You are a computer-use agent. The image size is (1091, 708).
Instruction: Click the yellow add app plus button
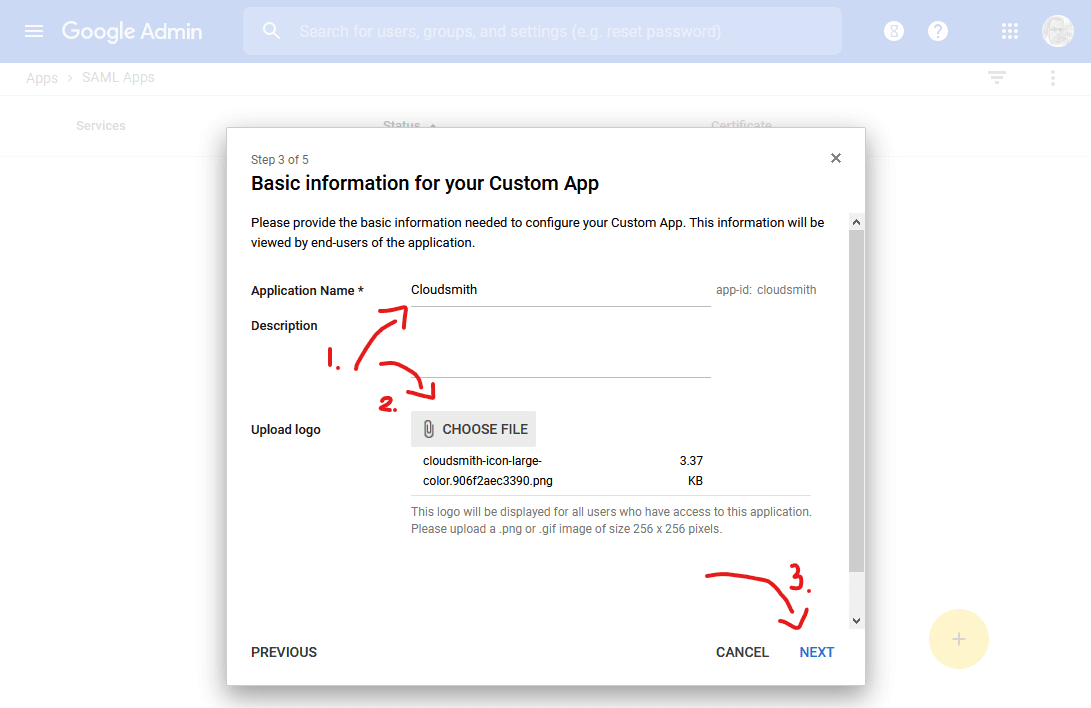(x=958, y=639)
